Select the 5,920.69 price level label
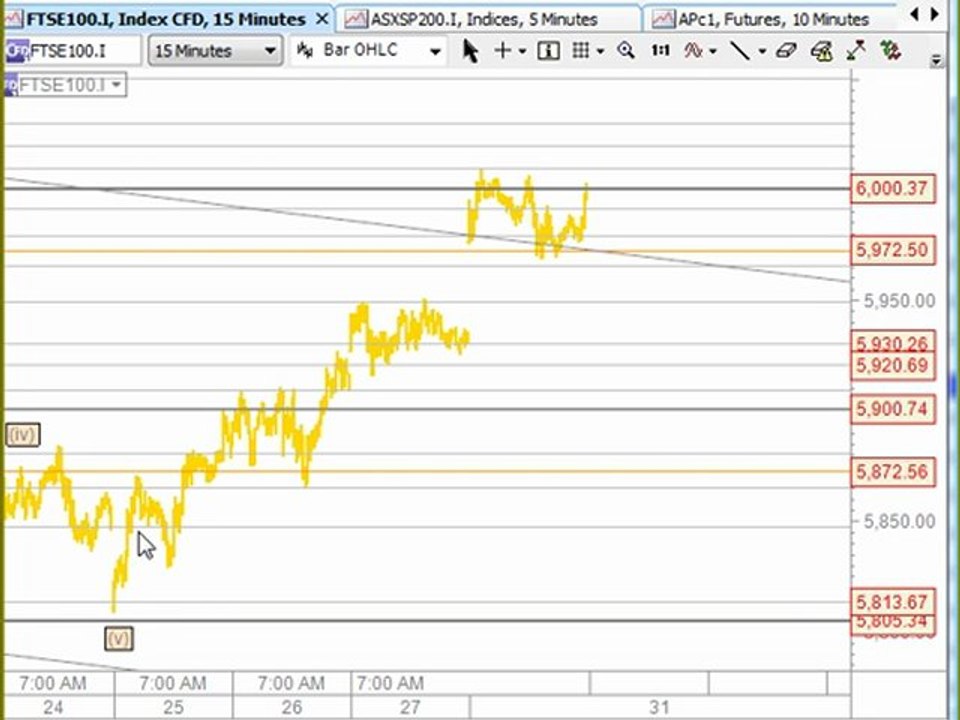960x720 pixels. coord(893,366)
